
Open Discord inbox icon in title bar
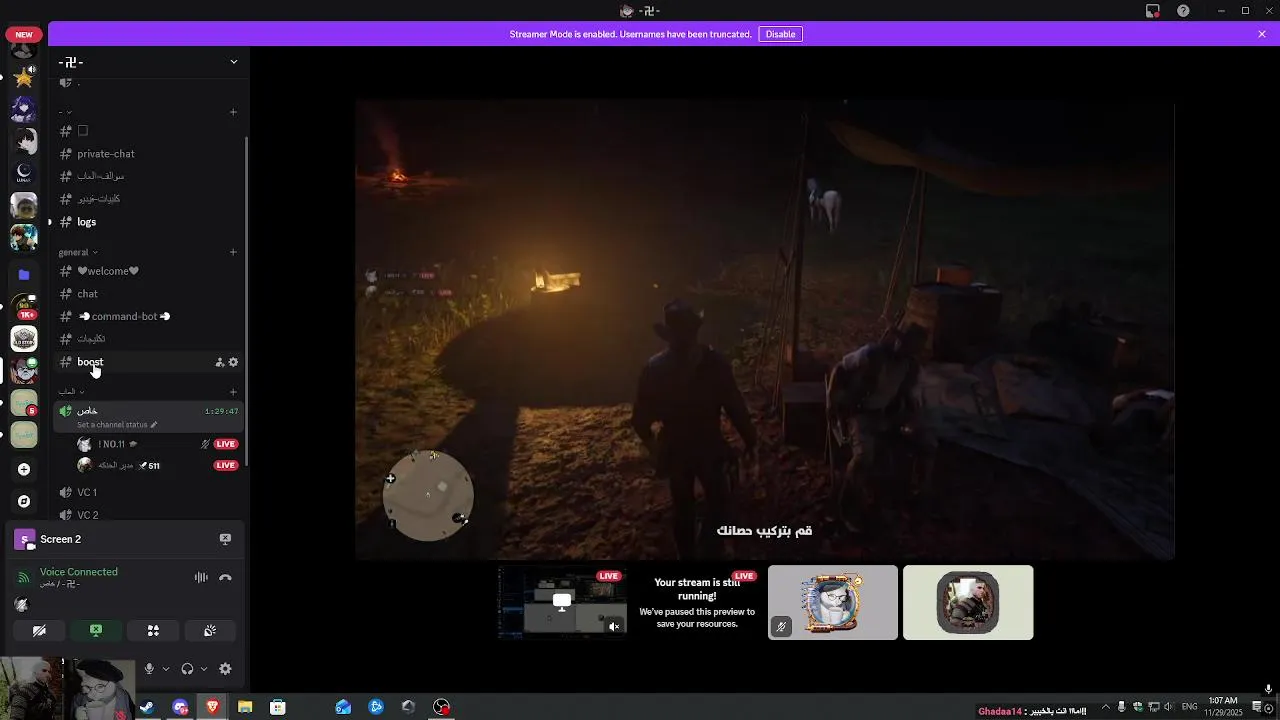(x=1153, y=11)
